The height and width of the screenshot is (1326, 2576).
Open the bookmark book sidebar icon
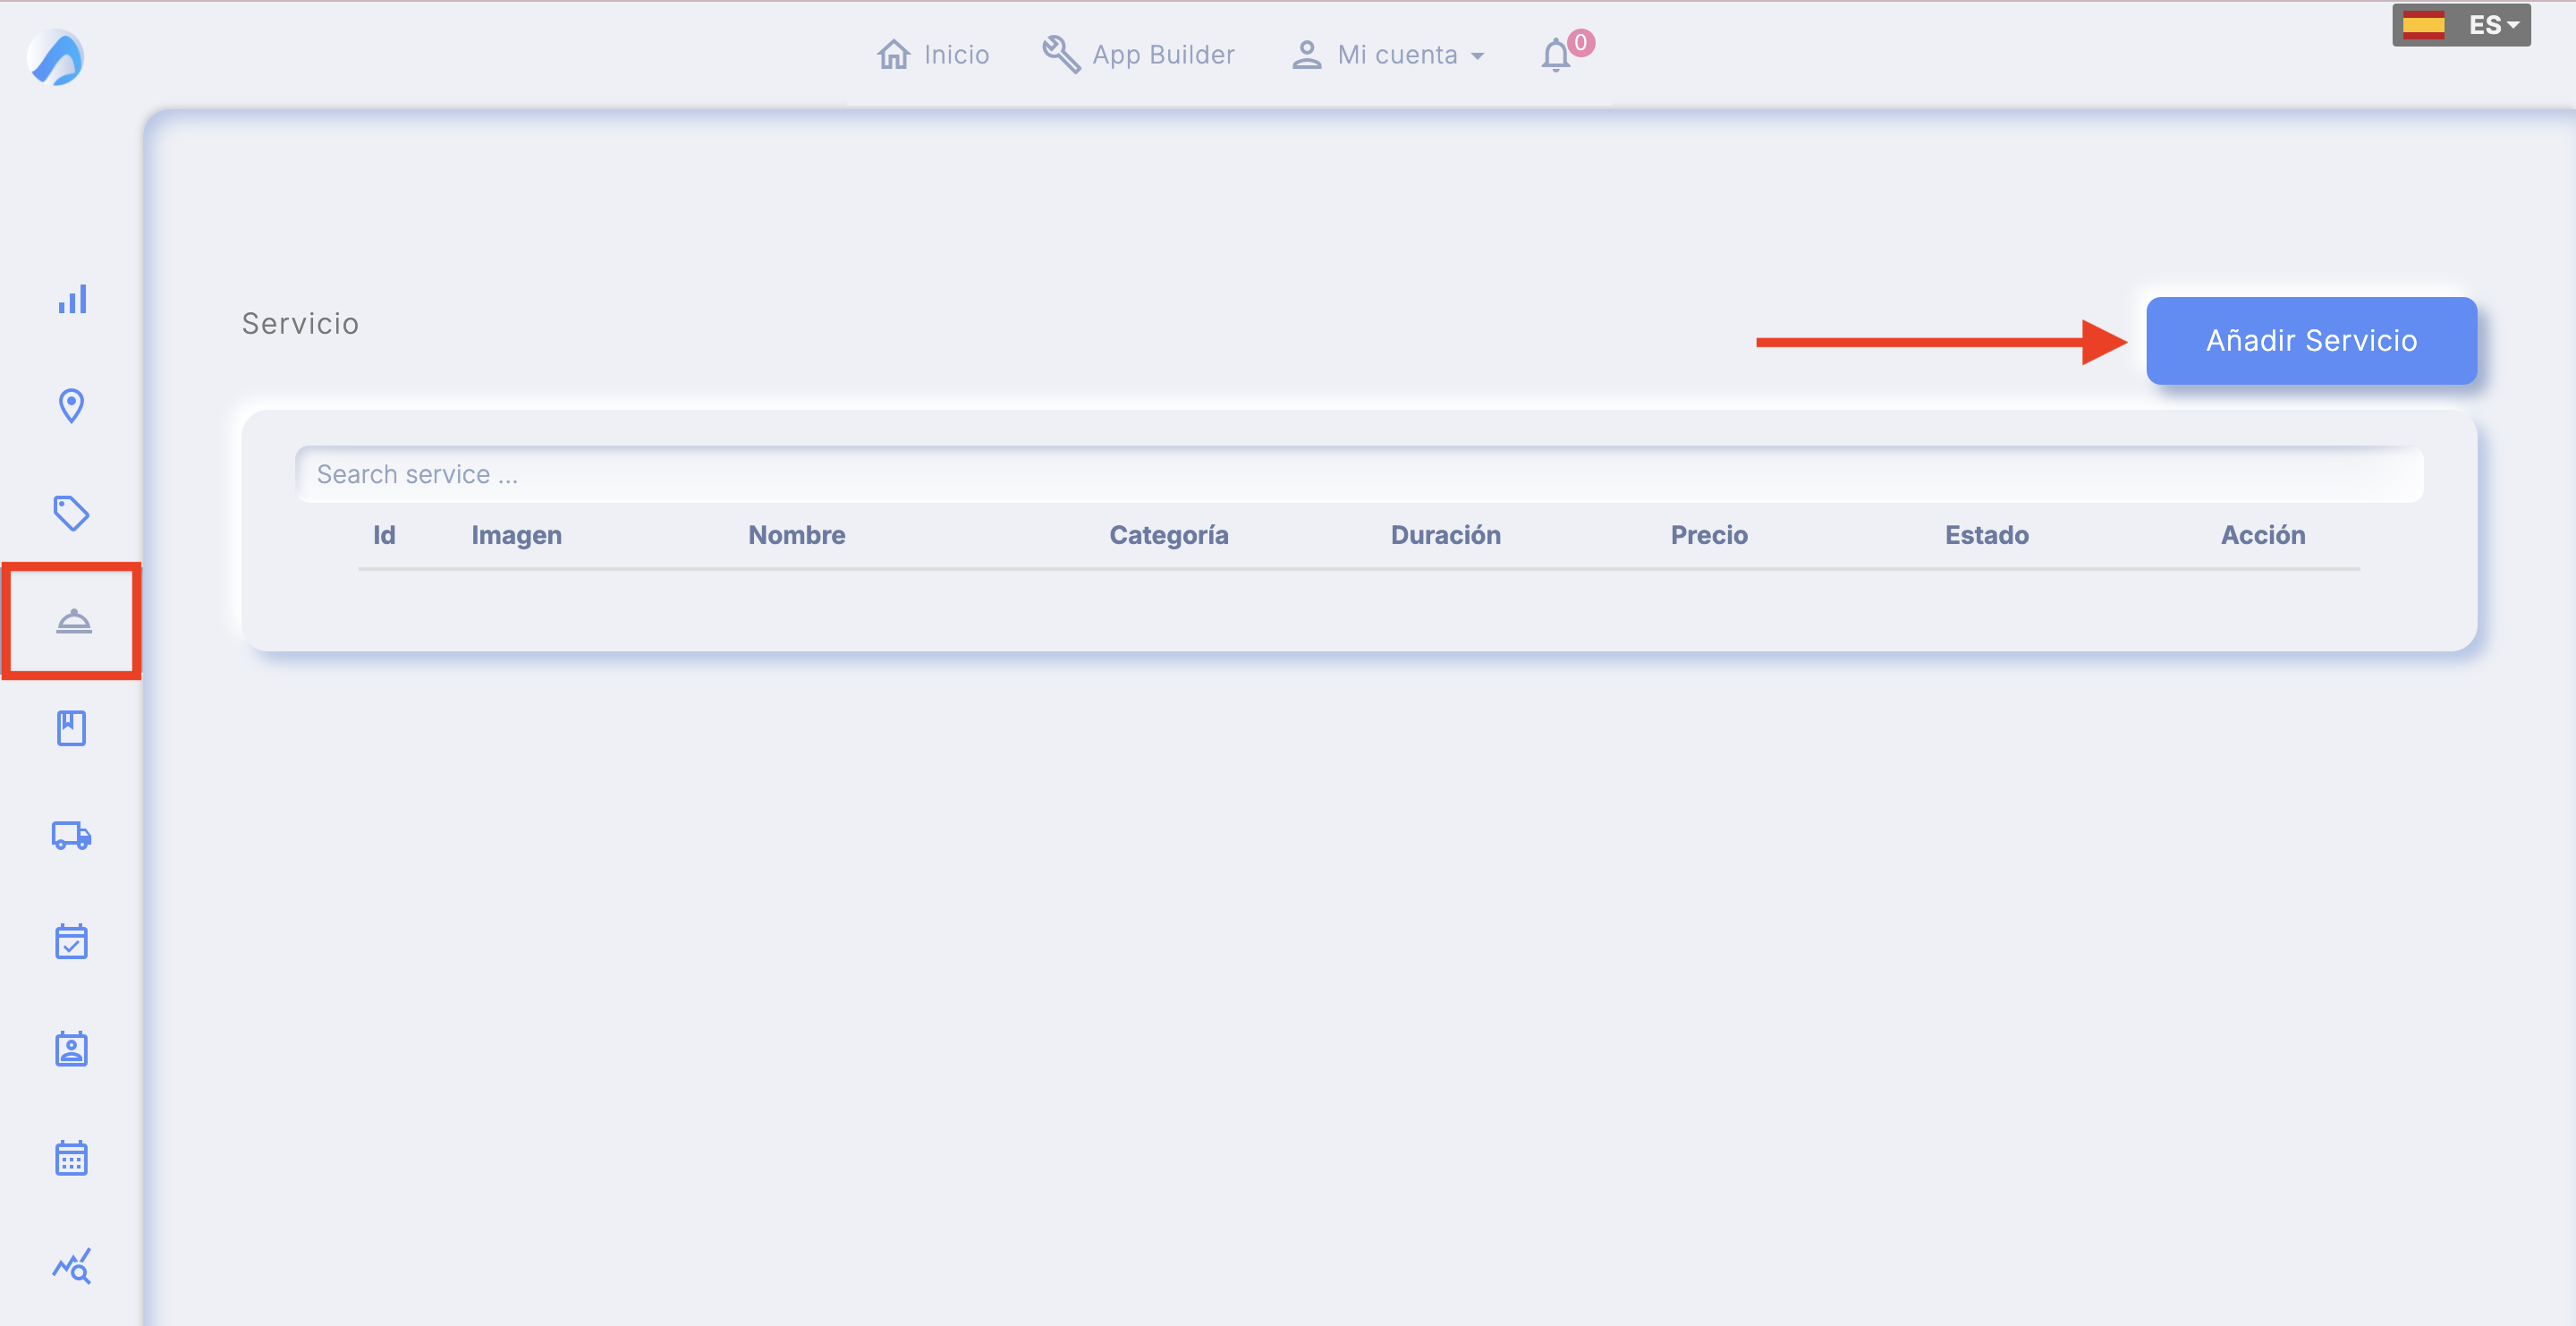(71, 728)
